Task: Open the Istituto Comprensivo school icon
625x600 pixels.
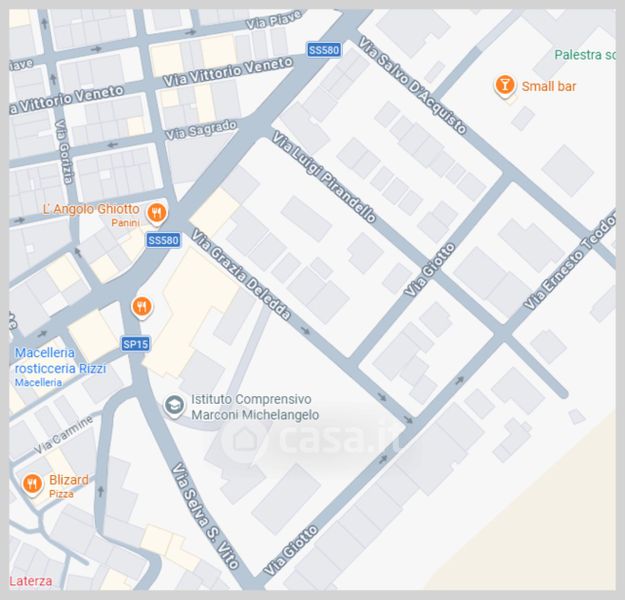Action: [174, 405]
